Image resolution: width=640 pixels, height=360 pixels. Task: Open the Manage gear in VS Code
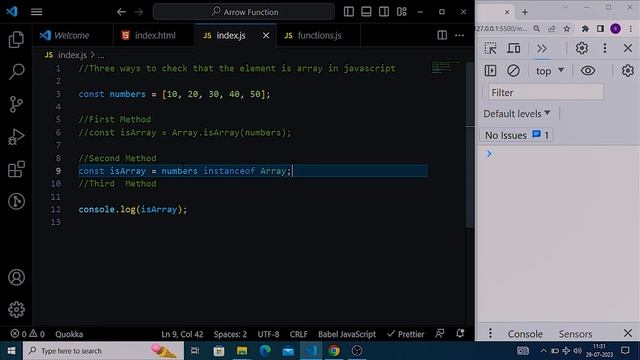coord(16,309)
